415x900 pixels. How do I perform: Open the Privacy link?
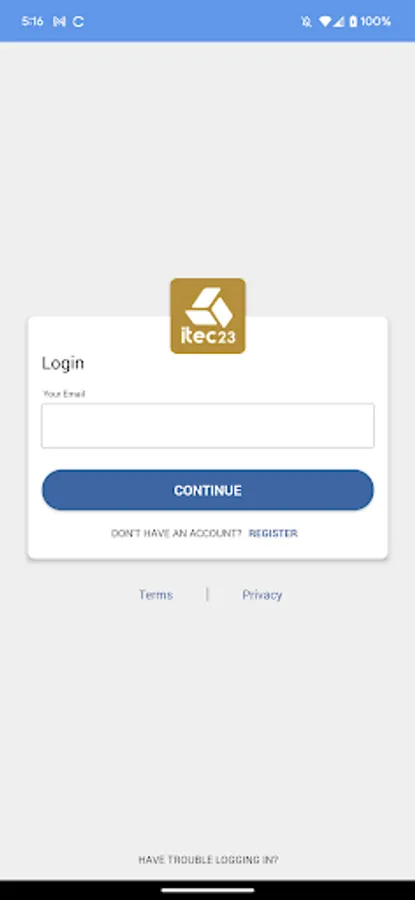click(x=262, y=595)
